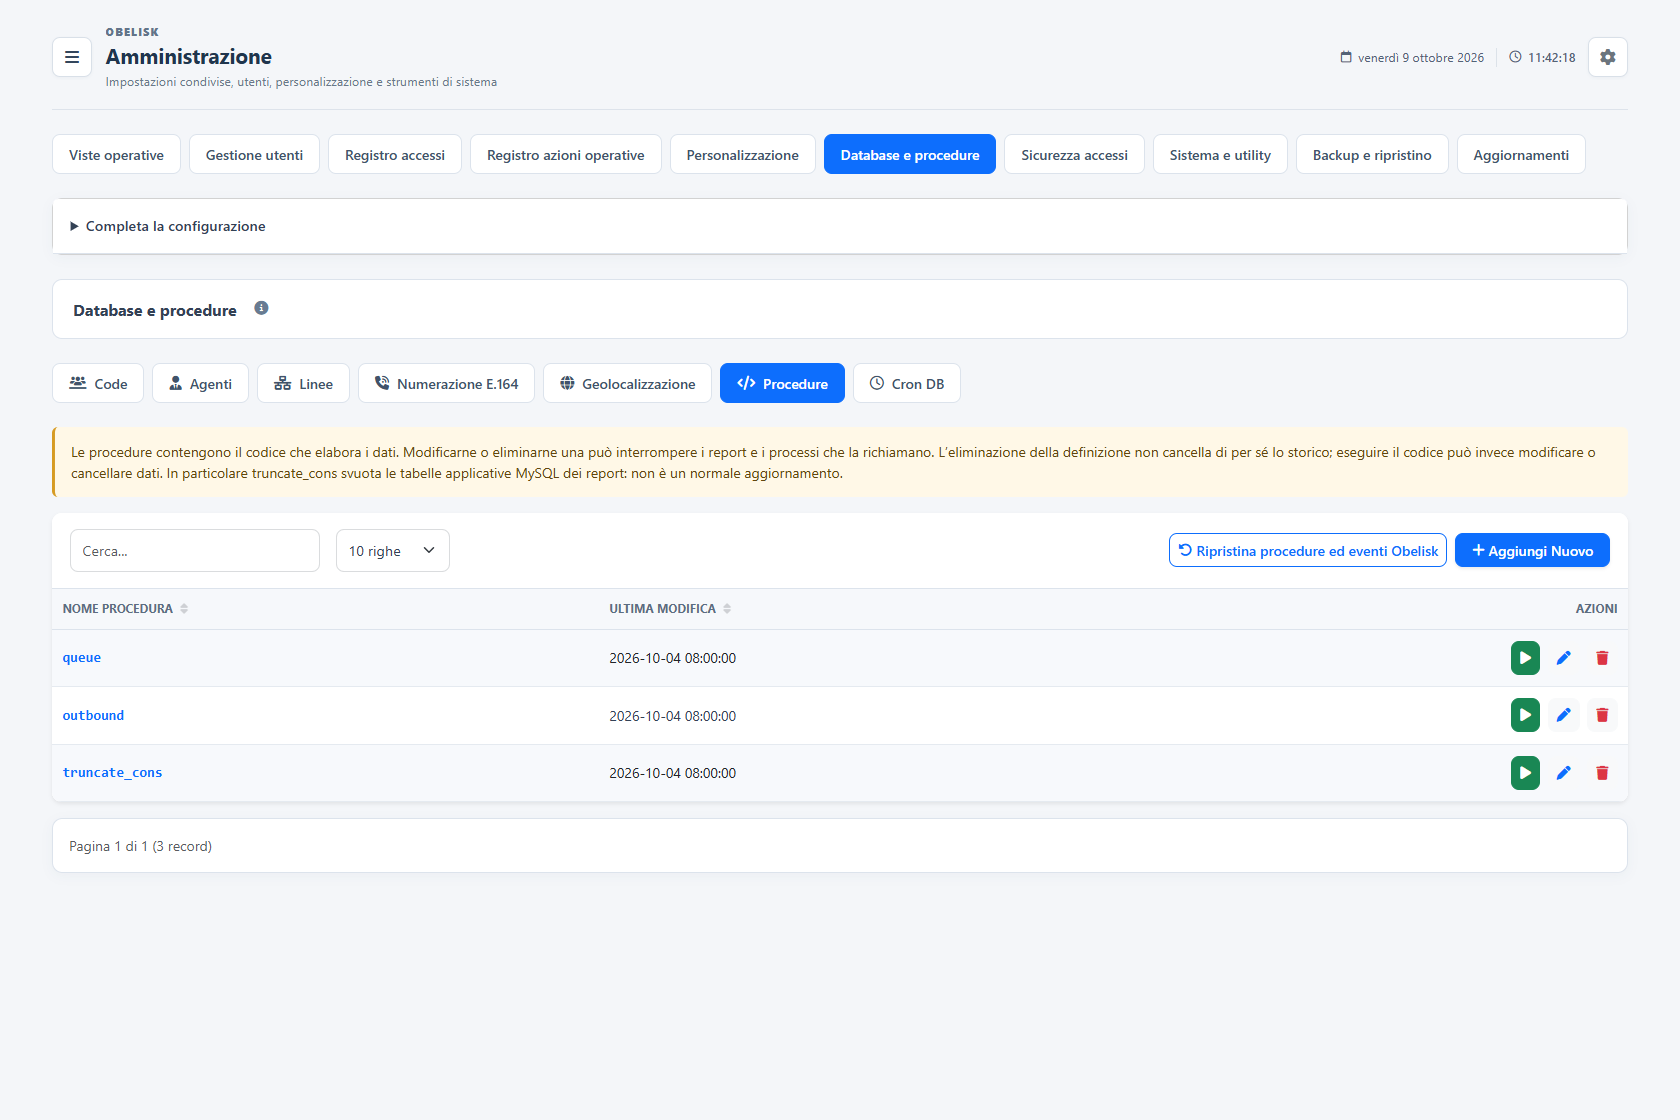Click the clock icon next to 11:42:18
Viewport: 1680px width, 1120px height.
(x=1515, y=57)
